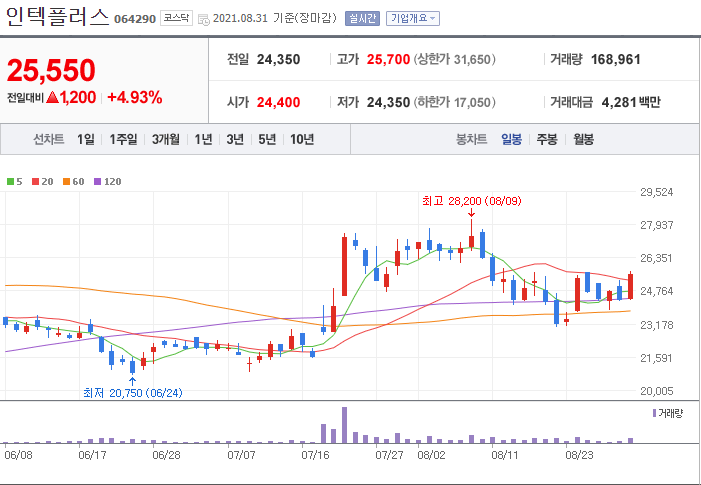Image resolution: width=701 pixels, height=485 pixels.
Task: Click the 최고 28,200 (08/09) marker
Action: coord(472,201)
